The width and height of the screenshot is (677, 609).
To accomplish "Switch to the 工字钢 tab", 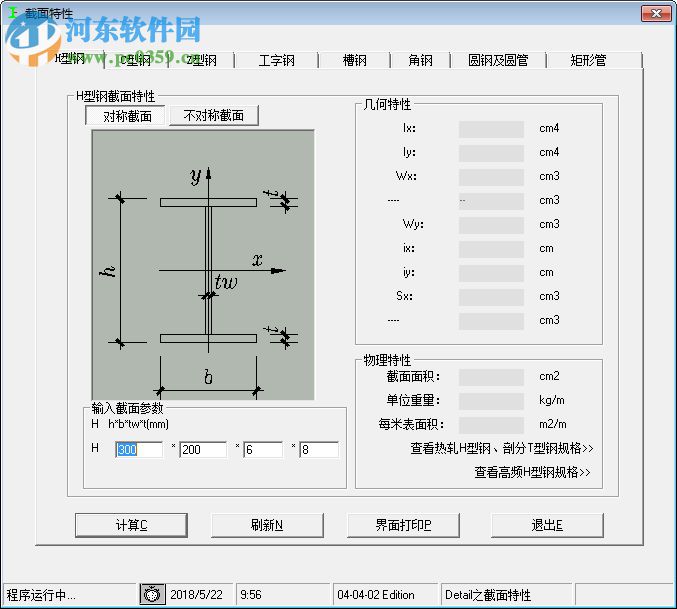I will (276, 60).
